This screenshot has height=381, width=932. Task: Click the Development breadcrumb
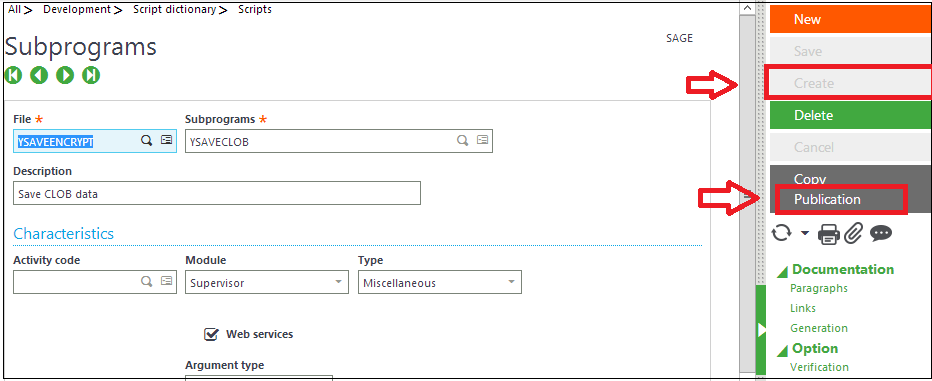pos(77,10)
